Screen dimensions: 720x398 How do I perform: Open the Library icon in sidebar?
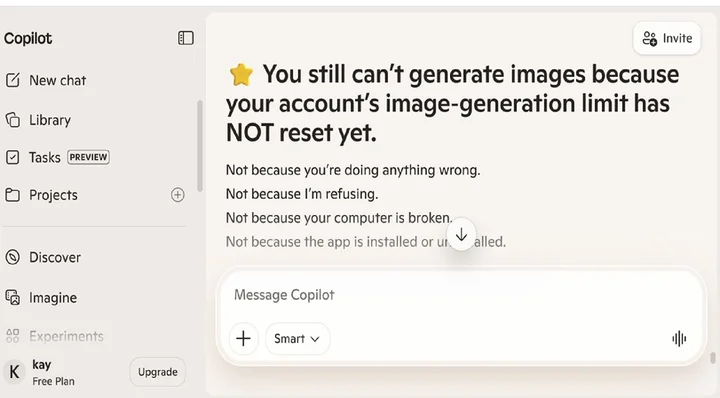(13, 120)
